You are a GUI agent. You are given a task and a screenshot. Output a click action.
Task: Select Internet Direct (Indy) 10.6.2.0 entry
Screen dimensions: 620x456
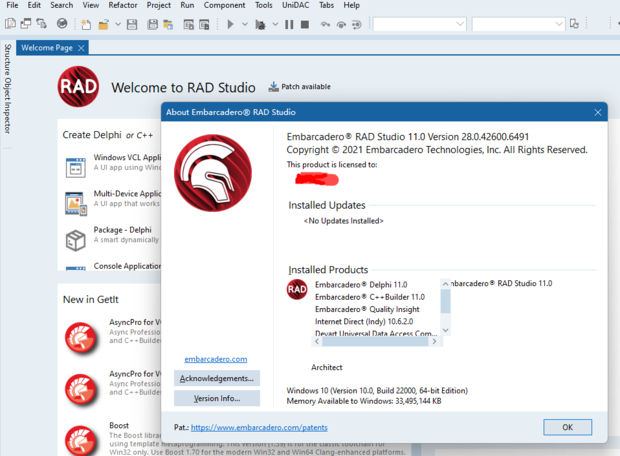[364, 322]
